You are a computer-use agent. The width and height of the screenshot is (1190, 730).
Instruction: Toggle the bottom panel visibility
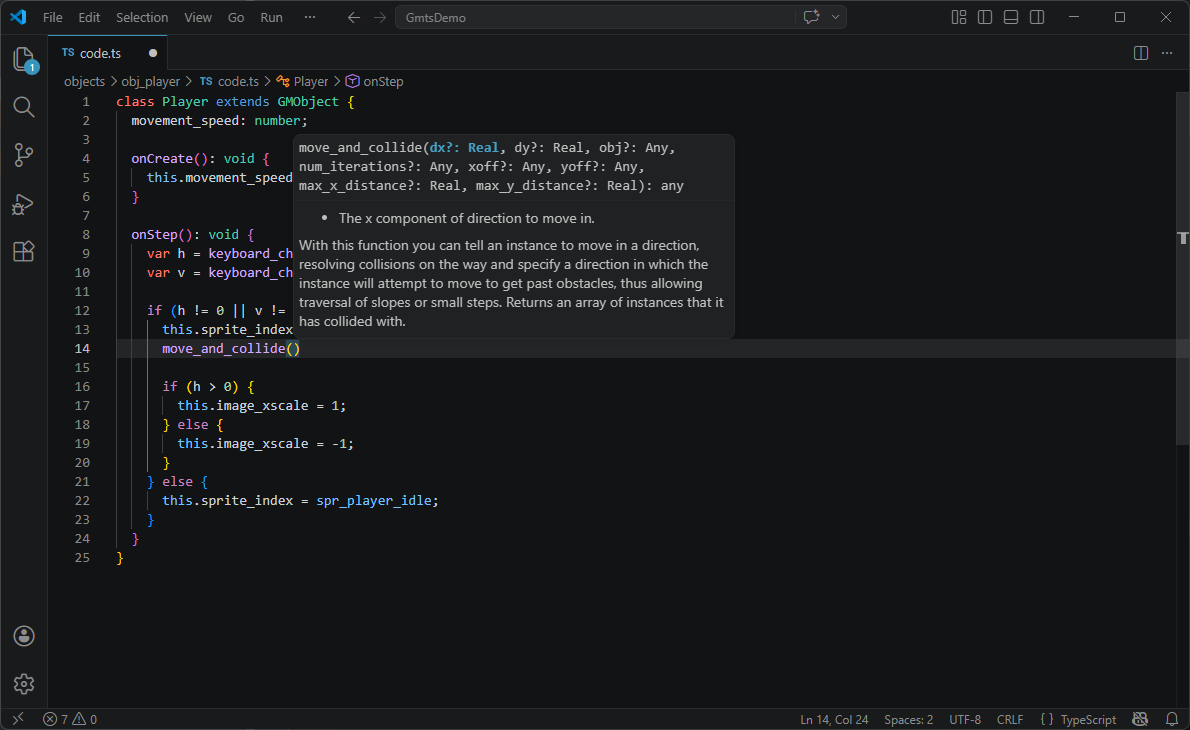coord(1011,17)
